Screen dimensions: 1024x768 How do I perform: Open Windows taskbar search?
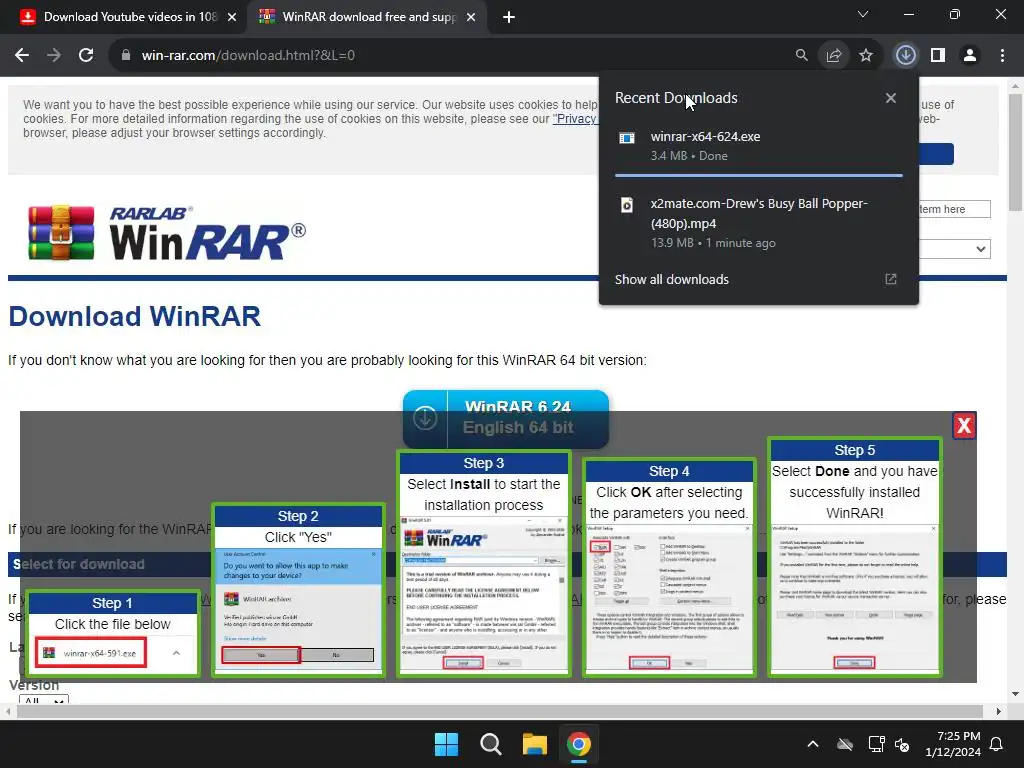pyautogui.click(x=490, y=744)
